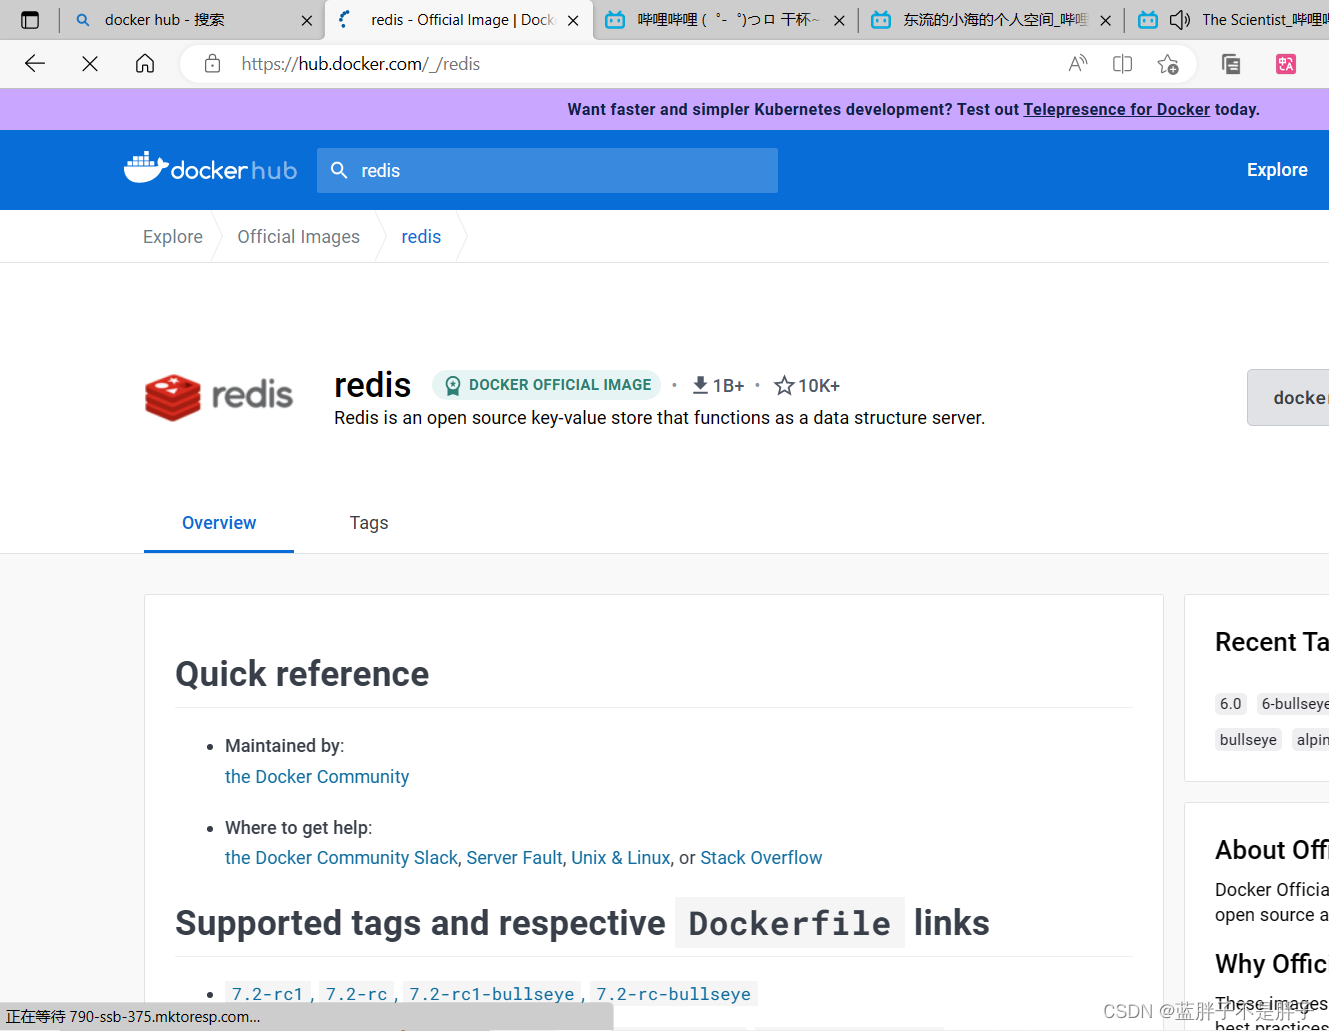Viewport: 1329px width, 1031px height.
Task: Click the docker pull command button
Action: (1288, 398)
